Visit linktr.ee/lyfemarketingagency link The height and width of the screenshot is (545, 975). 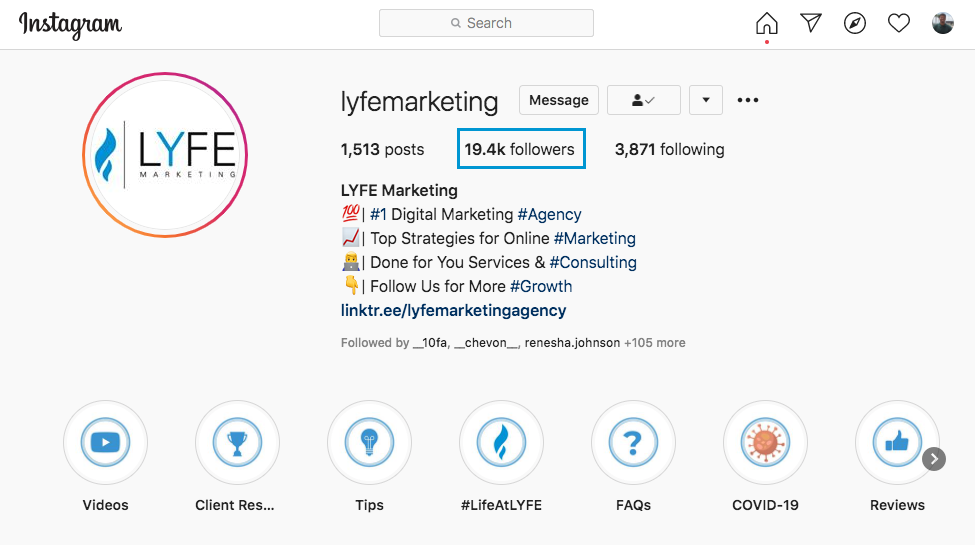[453, 310]
